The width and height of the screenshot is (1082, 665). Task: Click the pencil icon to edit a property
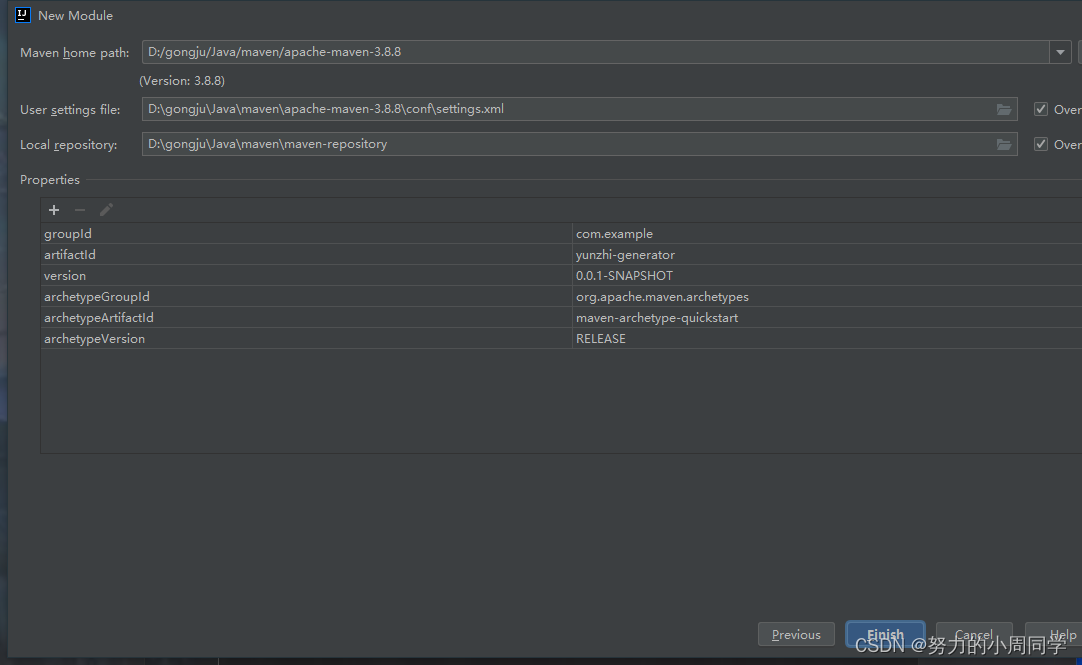coord(105,210)
